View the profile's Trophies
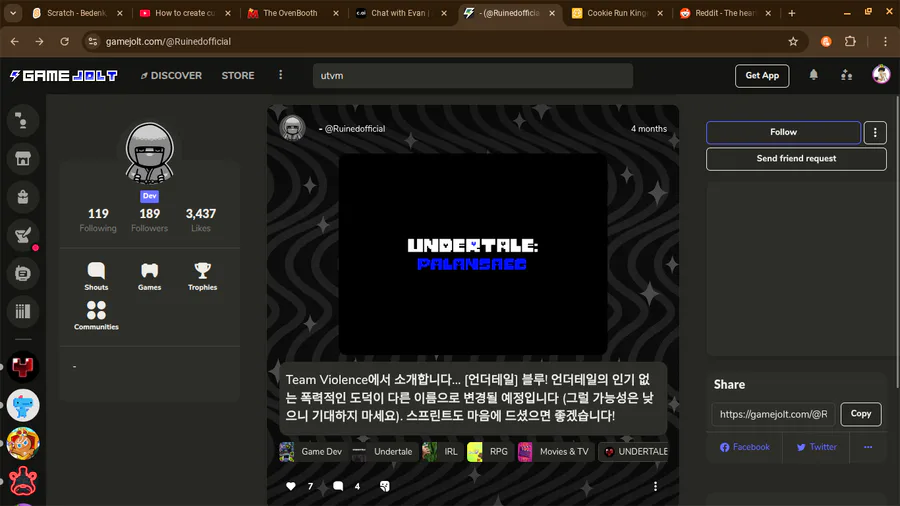The height and width of the screenshot is (506, 900). [203, 276]
